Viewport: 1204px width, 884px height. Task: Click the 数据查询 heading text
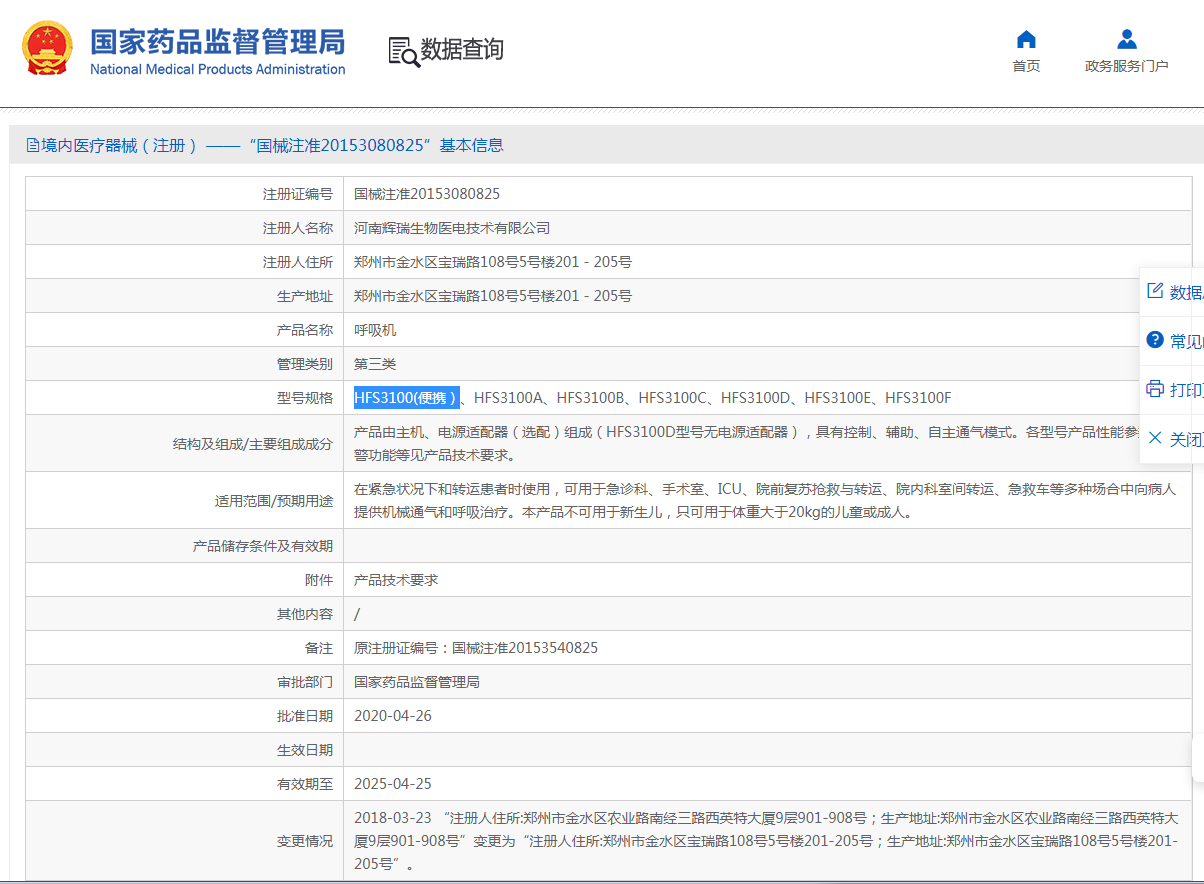tap(462, 50)
